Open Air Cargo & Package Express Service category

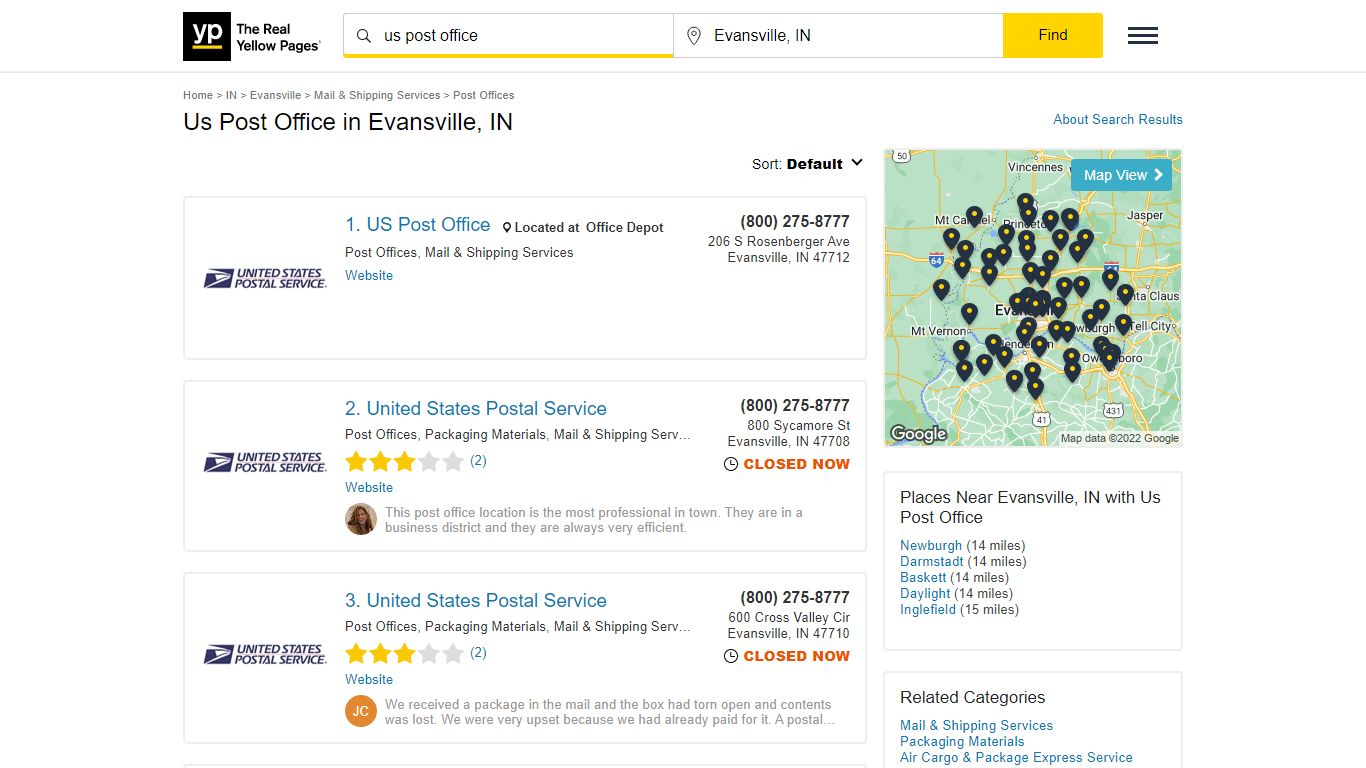[1016, 758]
